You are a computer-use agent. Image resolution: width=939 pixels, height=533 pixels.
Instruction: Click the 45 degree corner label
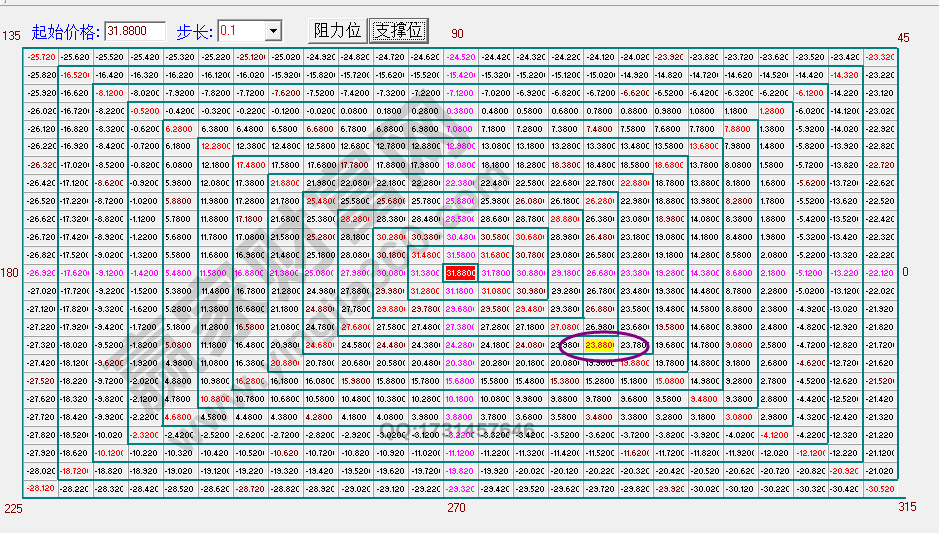(x=903, y=37)
